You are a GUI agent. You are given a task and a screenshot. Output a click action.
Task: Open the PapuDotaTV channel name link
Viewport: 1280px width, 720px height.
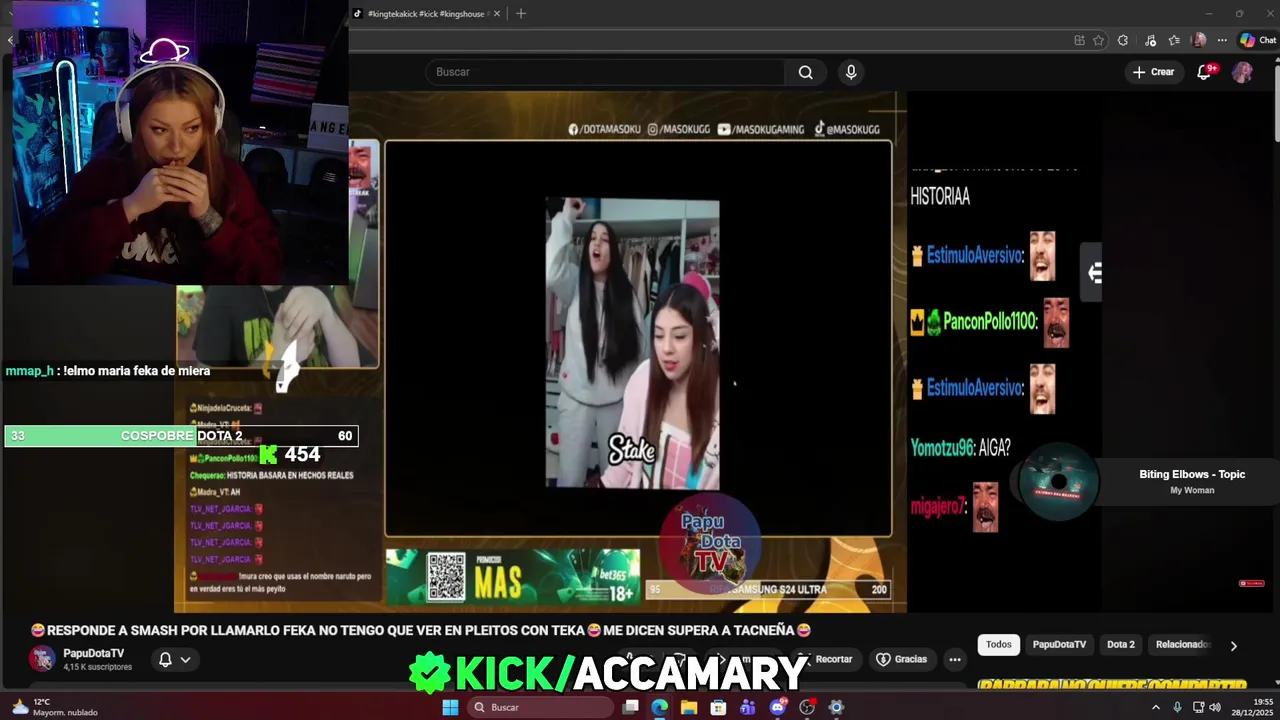point(94,653)
